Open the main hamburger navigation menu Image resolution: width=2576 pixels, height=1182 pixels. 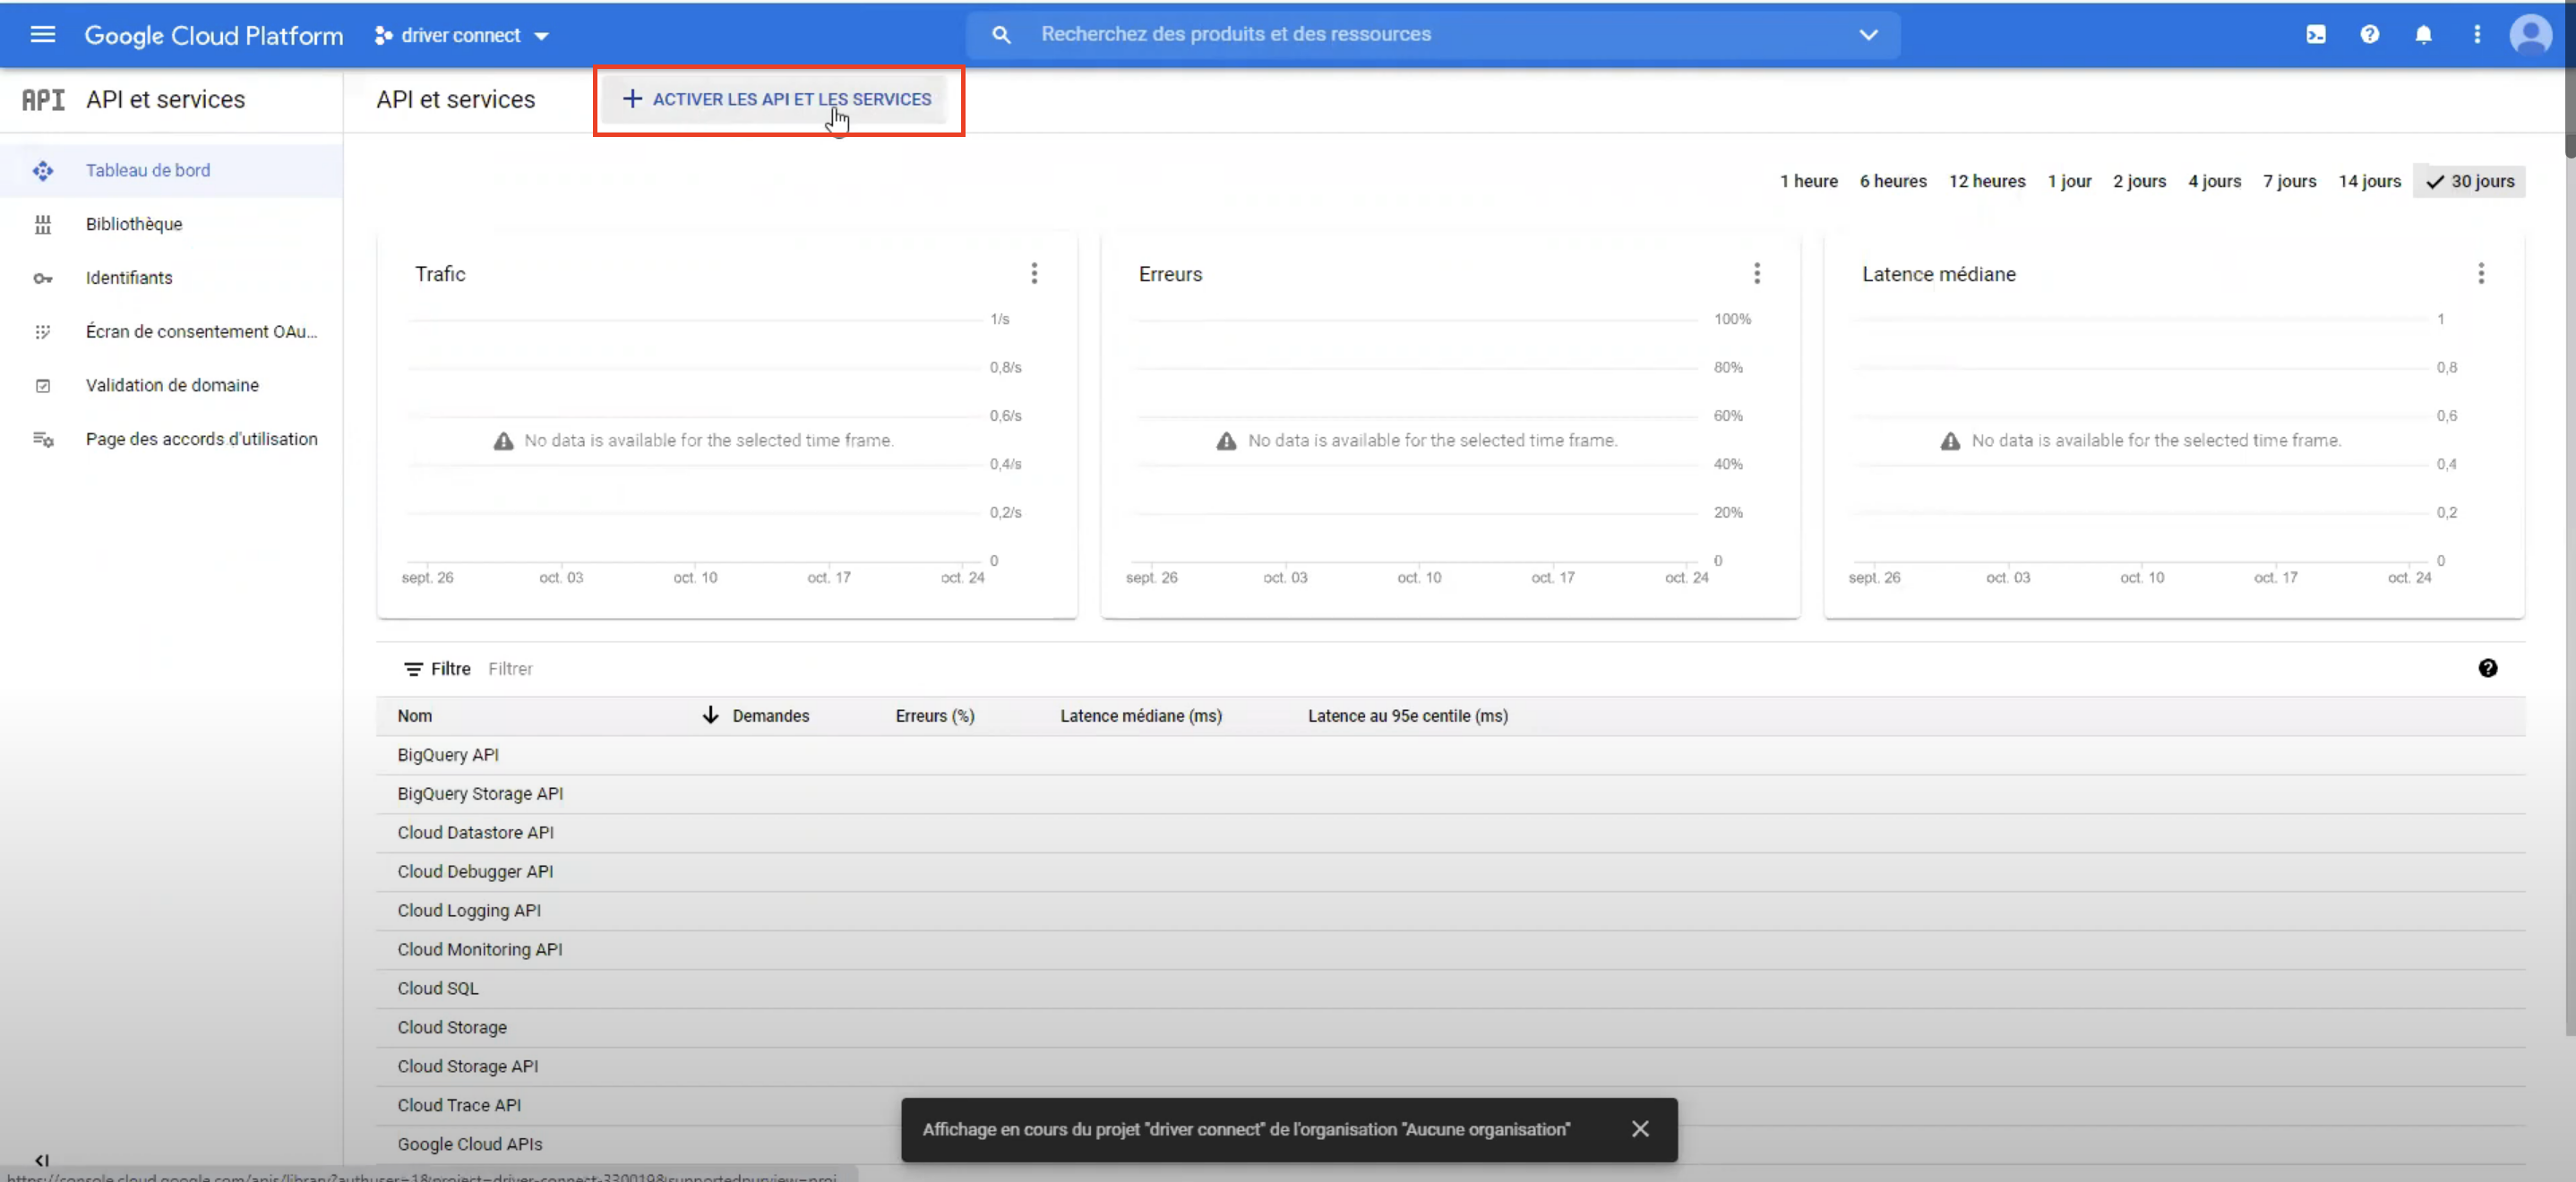point(42,35)
